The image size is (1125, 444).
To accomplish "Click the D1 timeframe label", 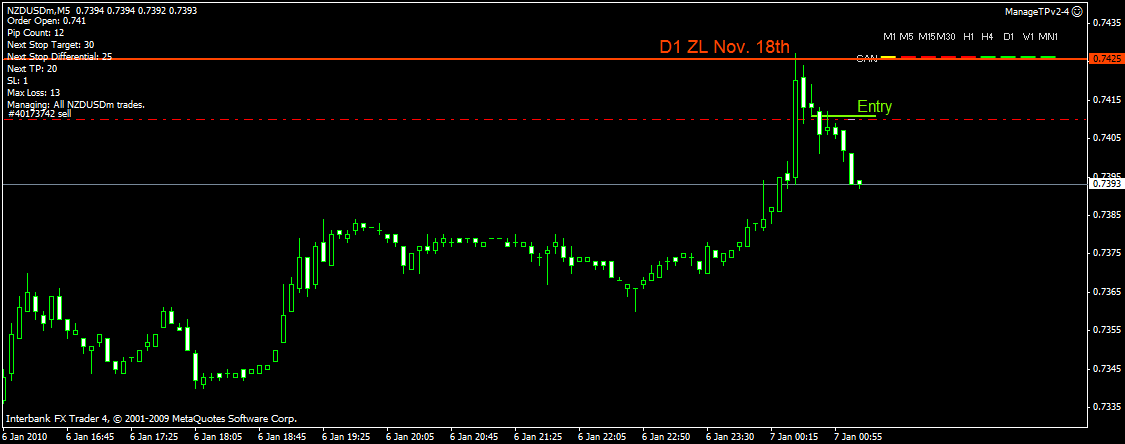I will point(1009,36).
